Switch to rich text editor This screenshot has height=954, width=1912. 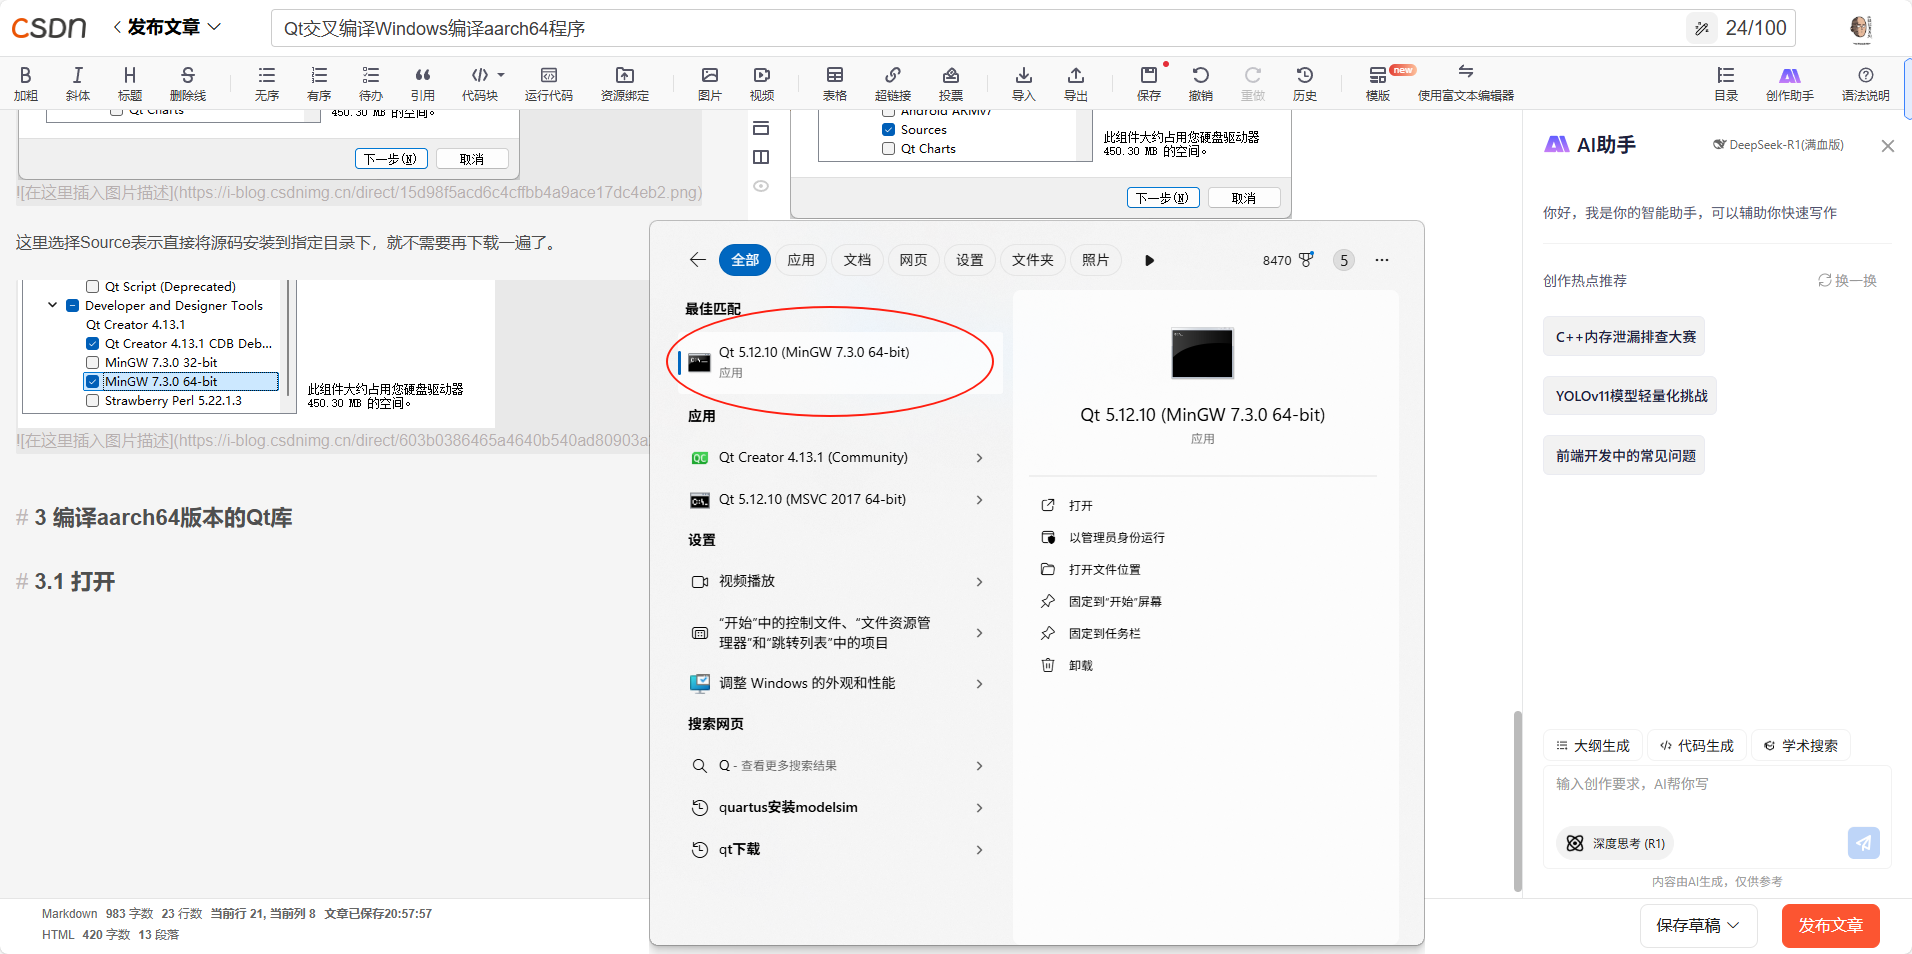click(x=1466, y=83)
